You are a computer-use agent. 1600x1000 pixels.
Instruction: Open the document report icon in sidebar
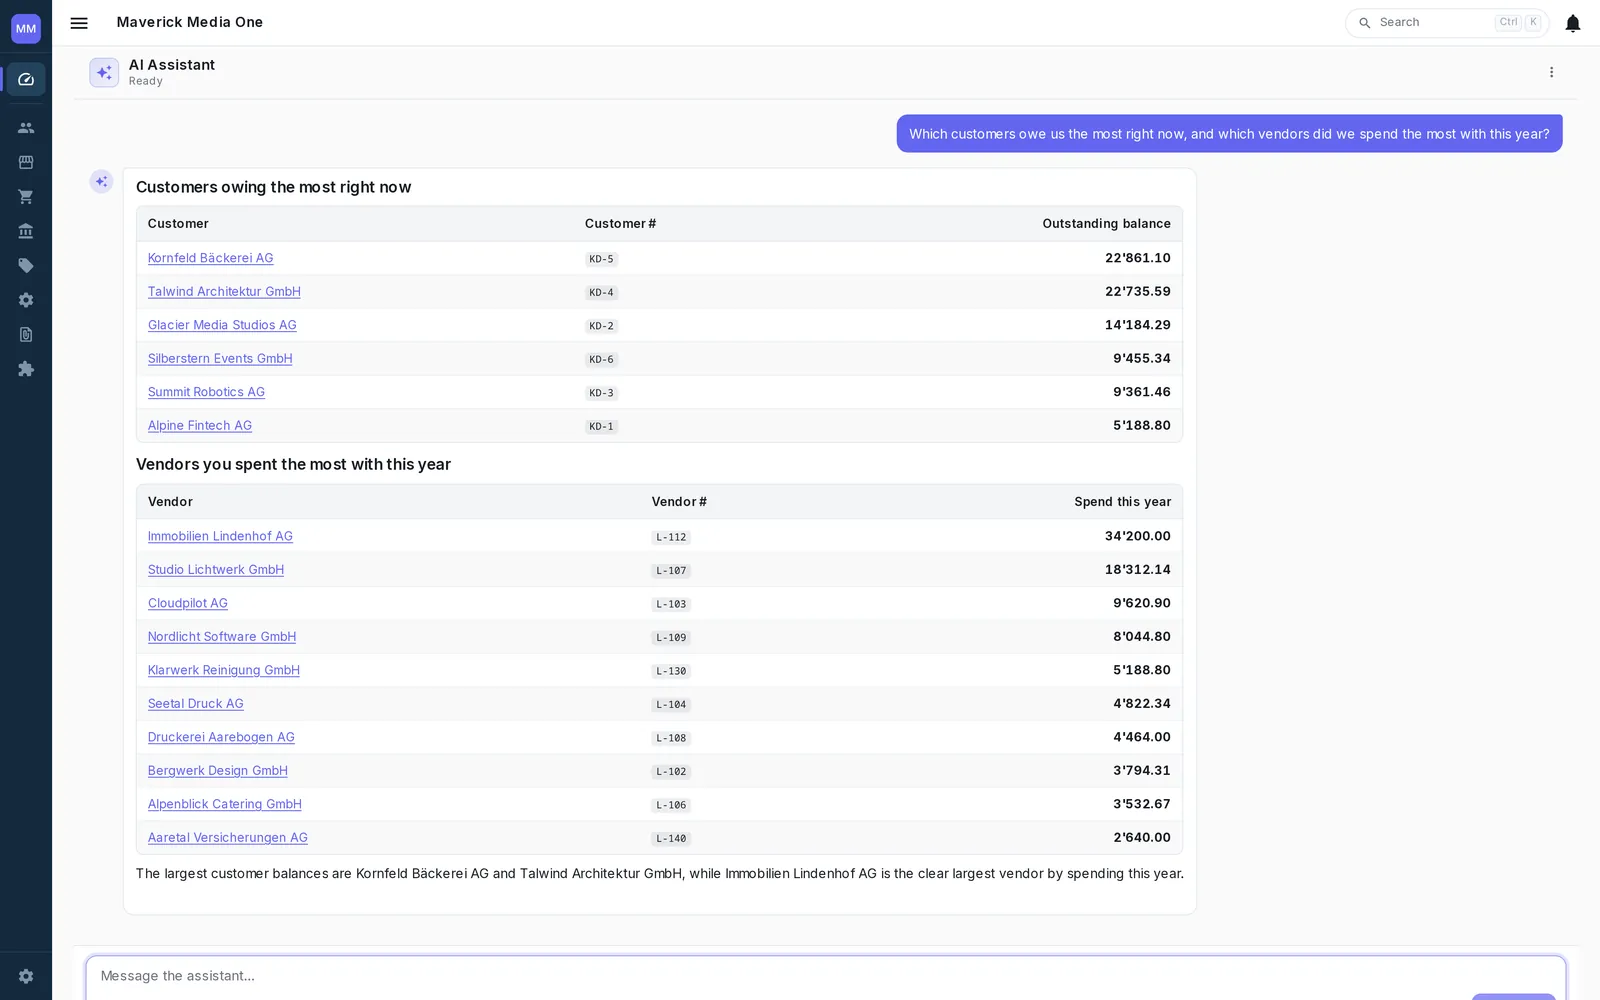click(x=26, y=335)
